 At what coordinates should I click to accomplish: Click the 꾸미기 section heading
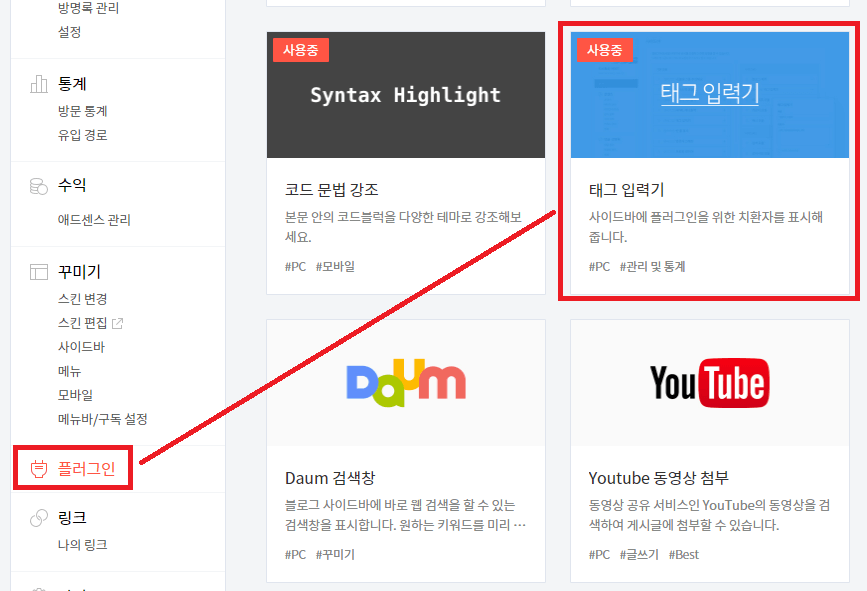point(79,272)
